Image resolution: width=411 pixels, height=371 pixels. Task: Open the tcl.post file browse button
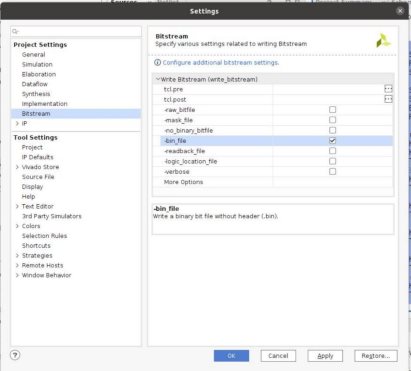388,99
